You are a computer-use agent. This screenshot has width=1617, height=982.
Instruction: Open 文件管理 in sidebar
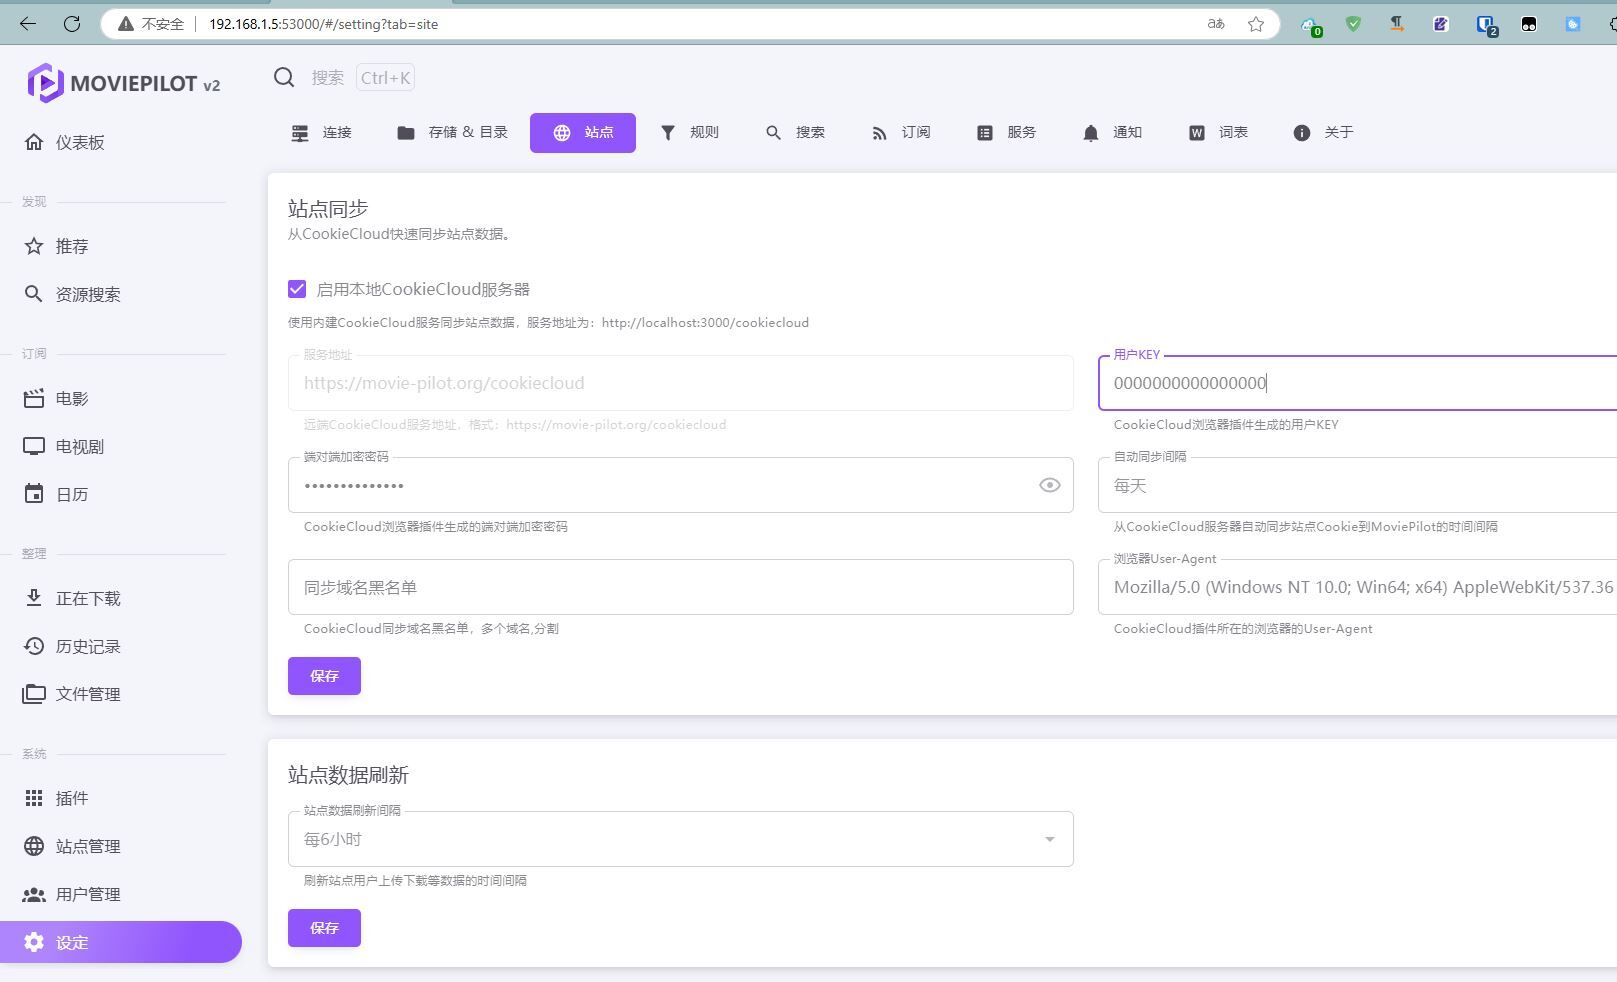coord(72,694)
